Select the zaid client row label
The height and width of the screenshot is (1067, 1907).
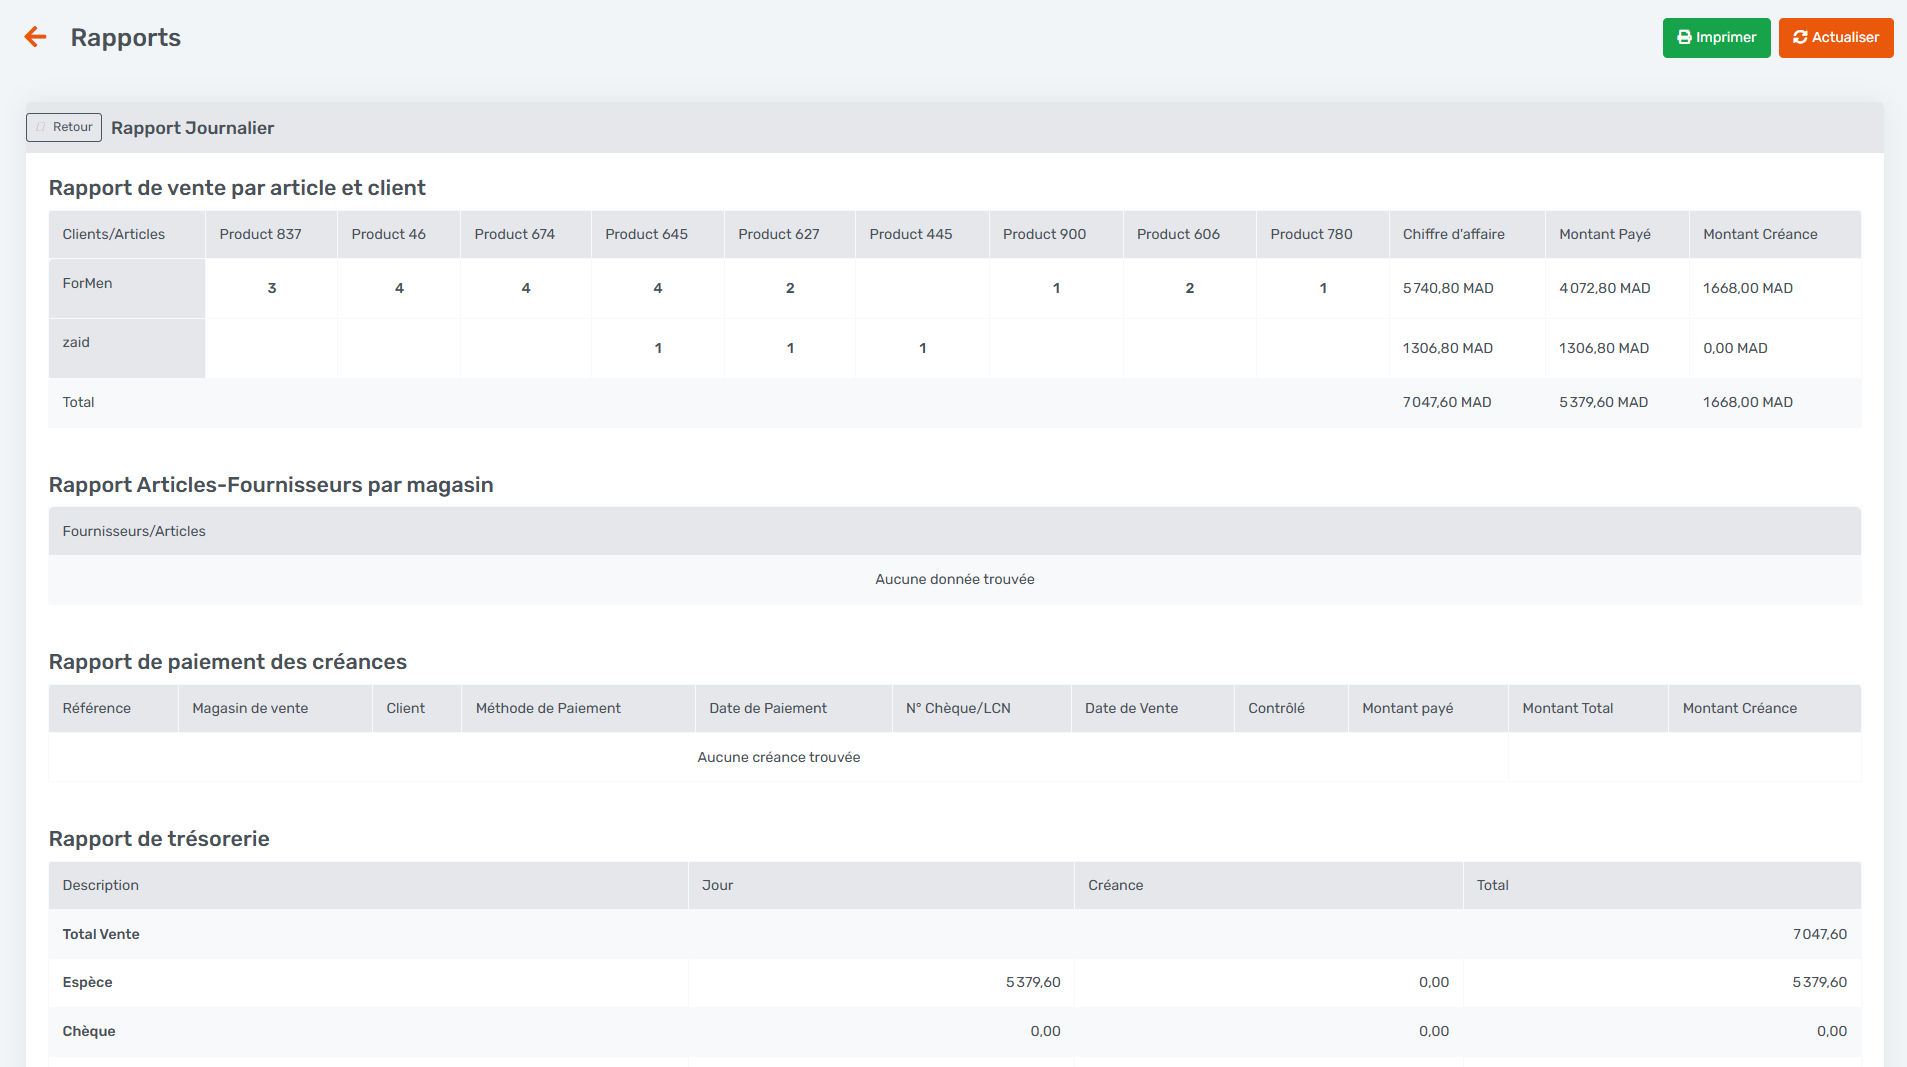[x=76, y=343]
